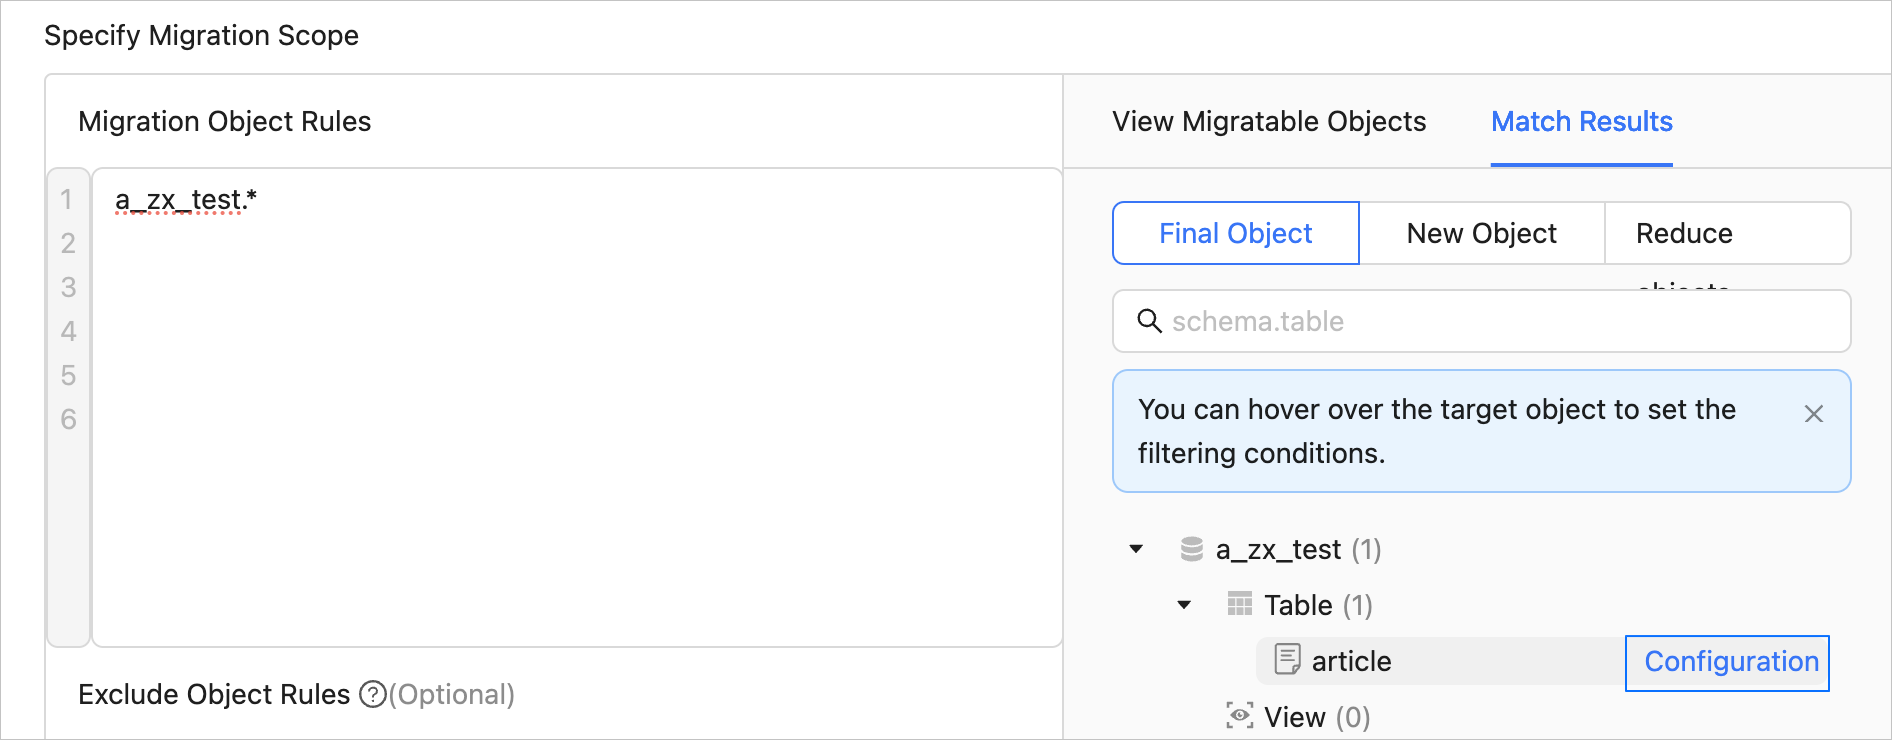Click the search magnifier icon
This screenshot has height=740, width=1892.
[x=1149, y=321]
